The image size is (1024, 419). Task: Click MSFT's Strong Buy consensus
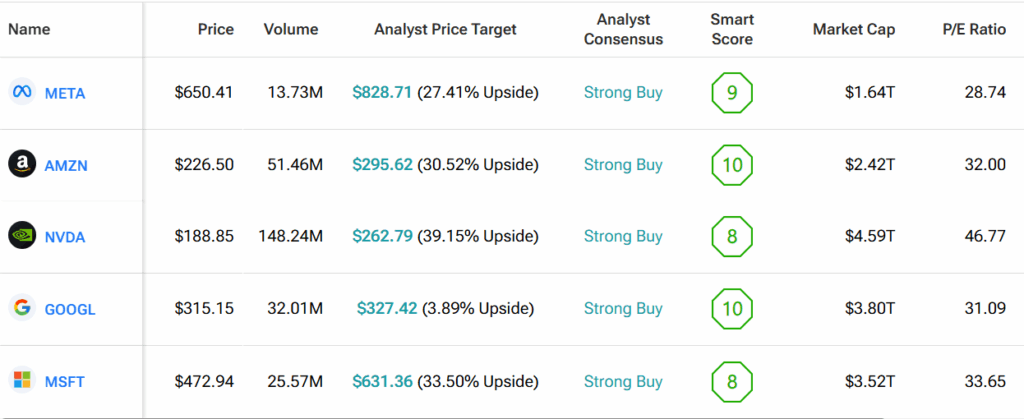click(623, 381)
